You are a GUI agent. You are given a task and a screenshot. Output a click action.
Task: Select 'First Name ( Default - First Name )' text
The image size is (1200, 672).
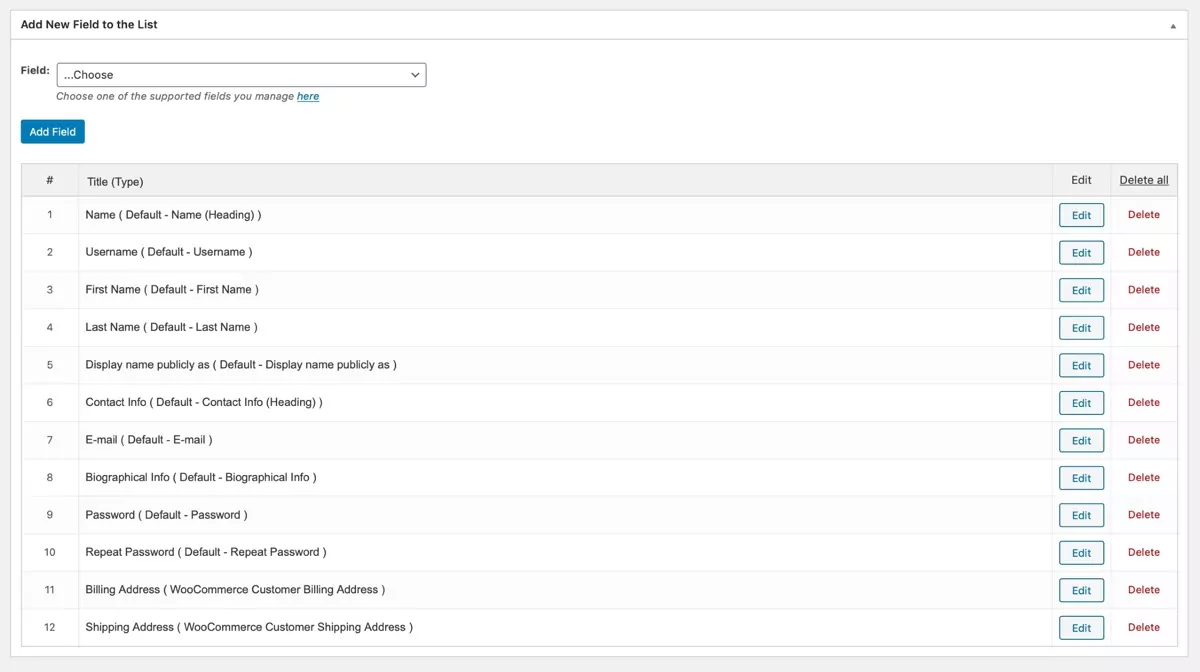pyautogui.click(x=172, y=289)
